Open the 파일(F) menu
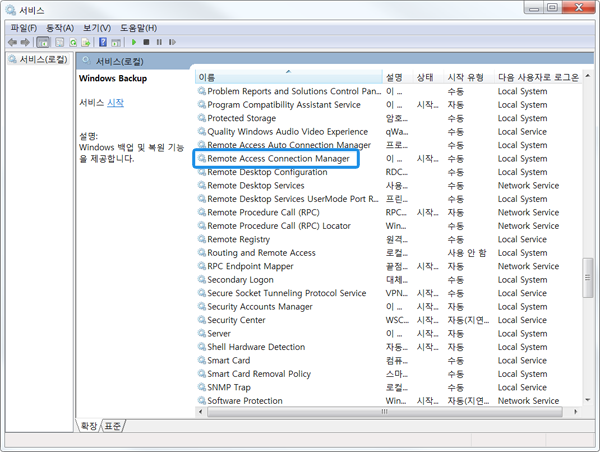The image size is (600, 452). click(x=24, y=28)
